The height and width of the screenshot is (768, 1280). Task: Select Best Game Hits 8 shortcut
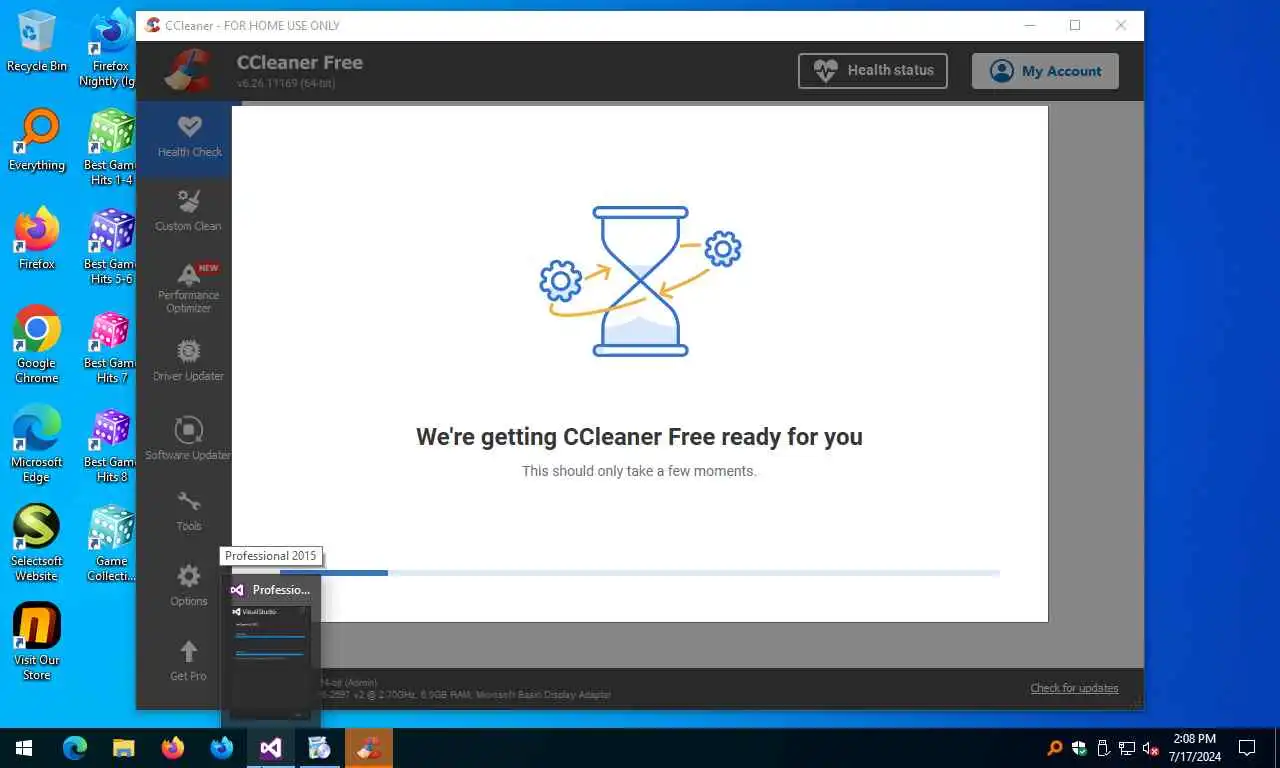click(110, 444)
